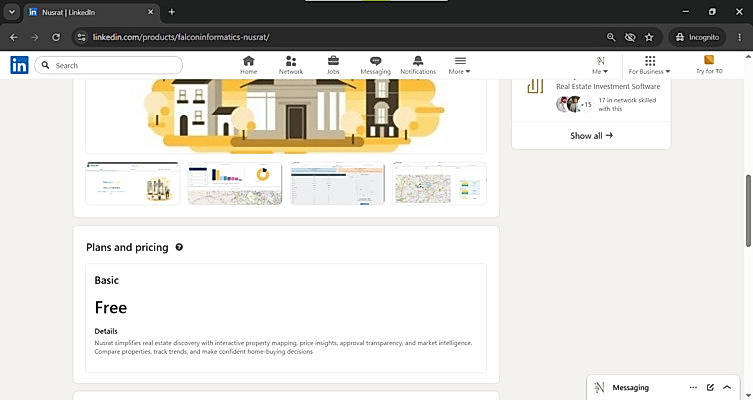Click the tracking protection eye icon
Screen dimensions: 753x400
630,37
